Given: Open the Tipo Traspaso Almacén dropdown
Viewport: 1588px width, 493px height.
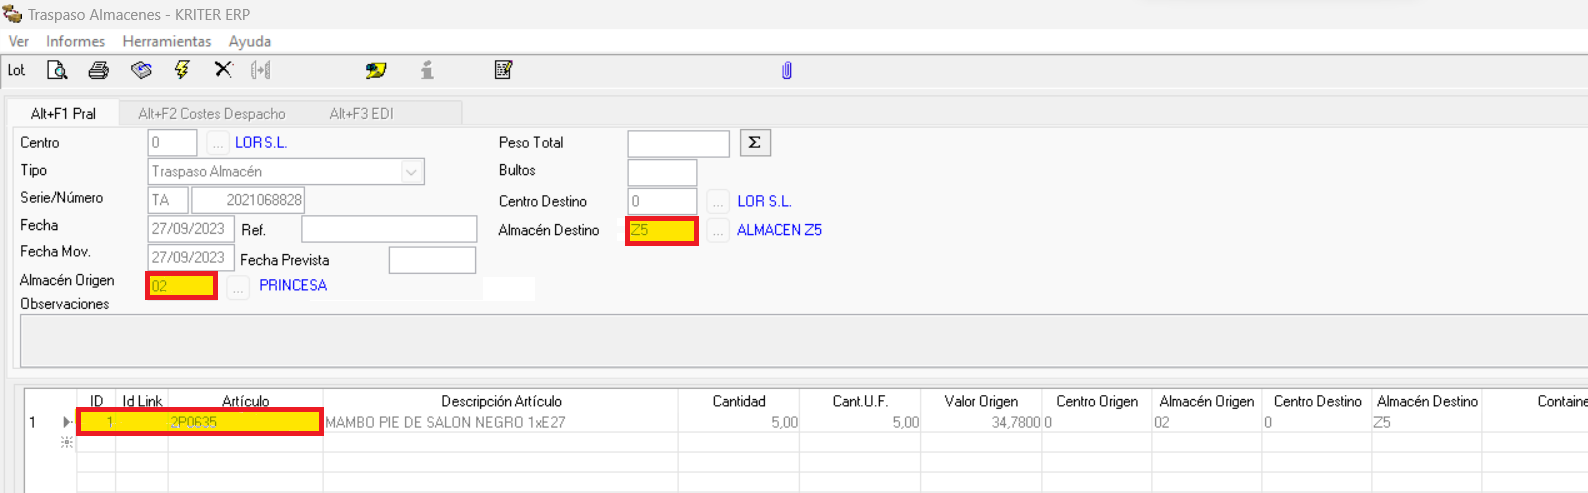Looking at the screenshot, I should (x=411, y=172).
